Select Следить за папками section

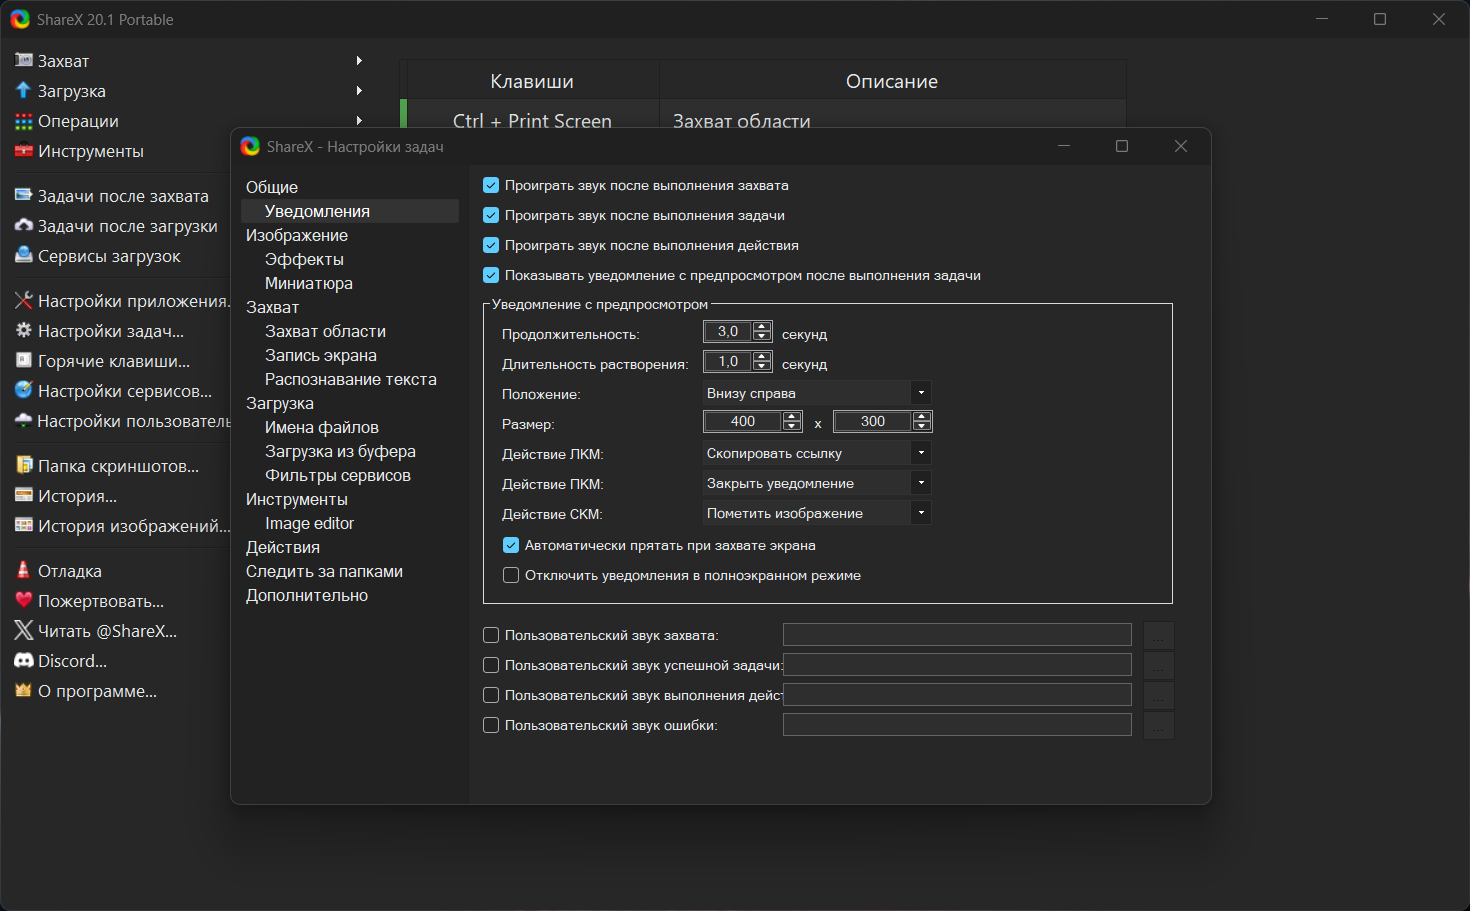pos(324,571)
